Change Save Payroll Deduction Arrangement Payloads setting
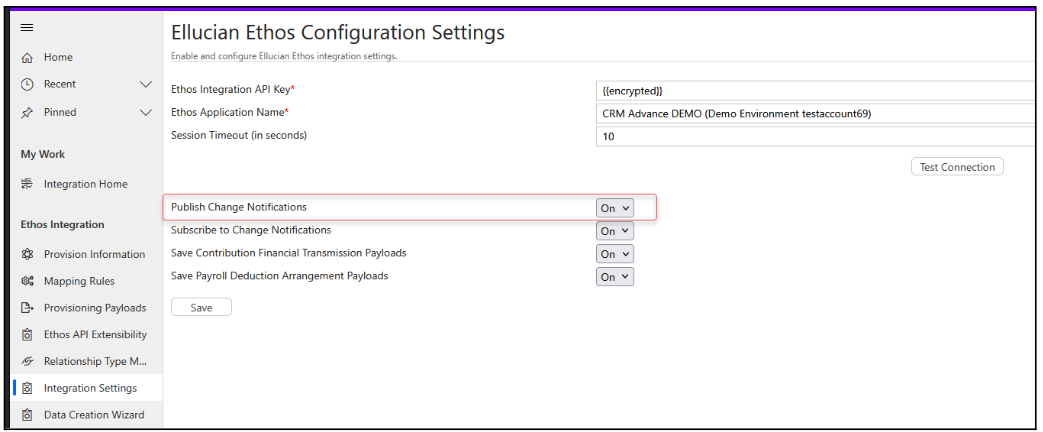This screenshot has height=432, width=1043. [x=615, y=276]
